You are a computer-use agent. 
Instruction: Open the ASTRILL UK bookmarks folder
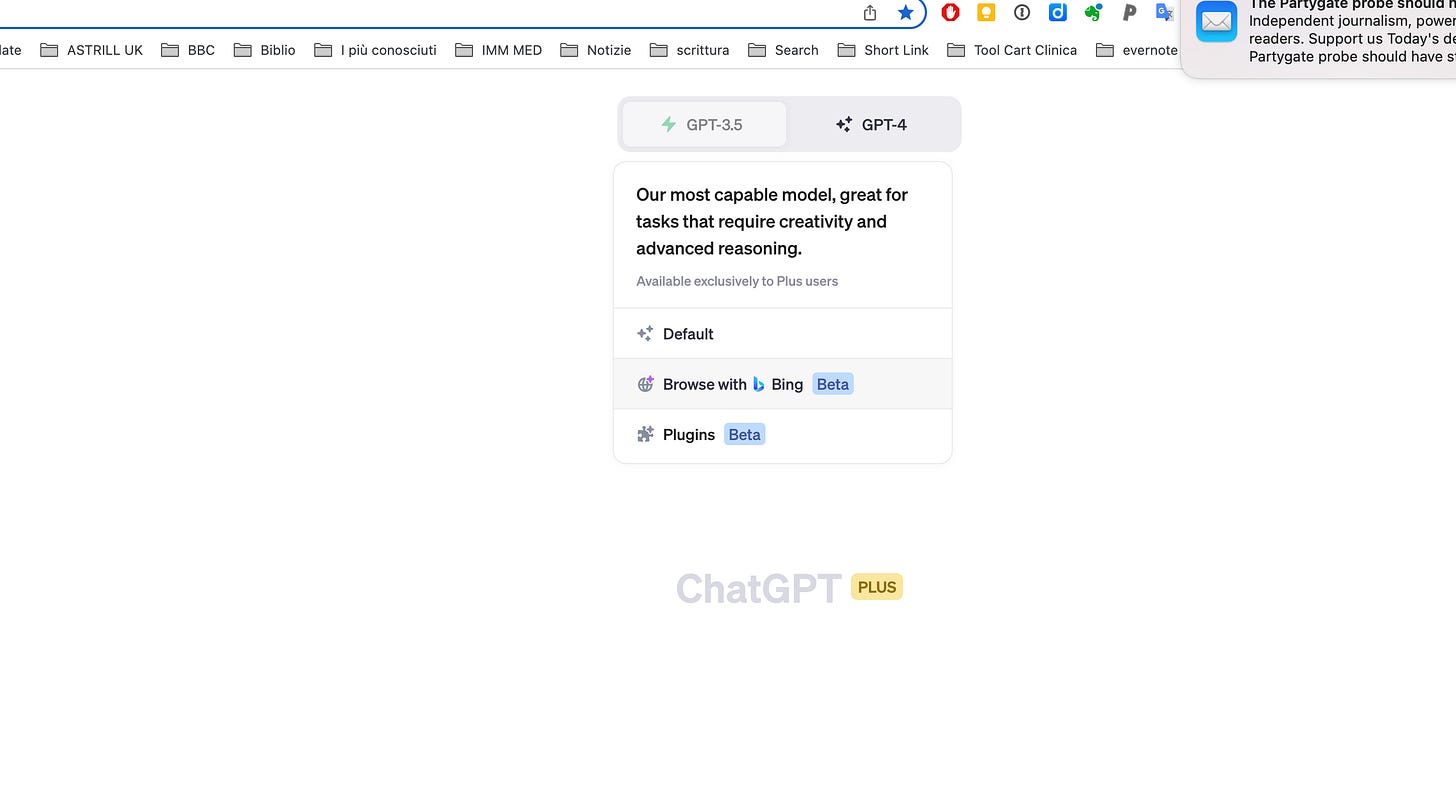(x=92, y=50)
